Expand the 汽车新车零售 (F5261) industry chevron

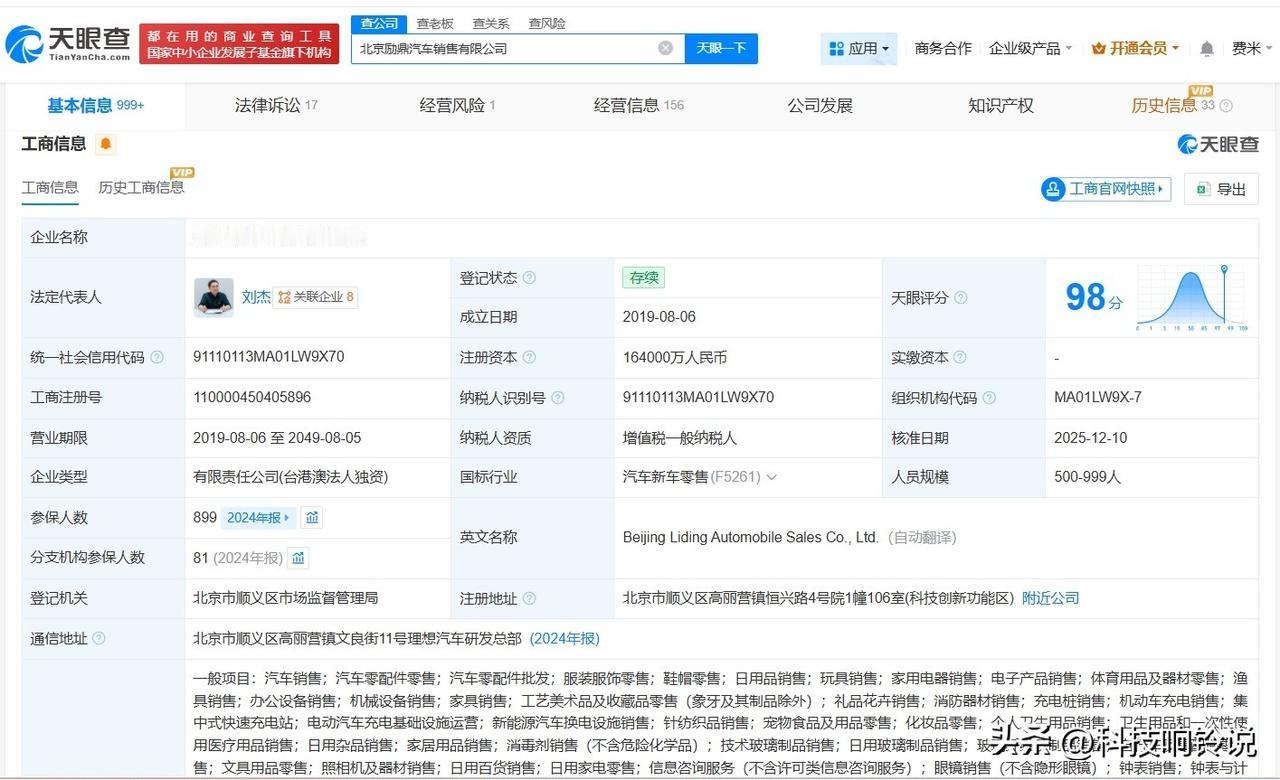click(771, 478)
